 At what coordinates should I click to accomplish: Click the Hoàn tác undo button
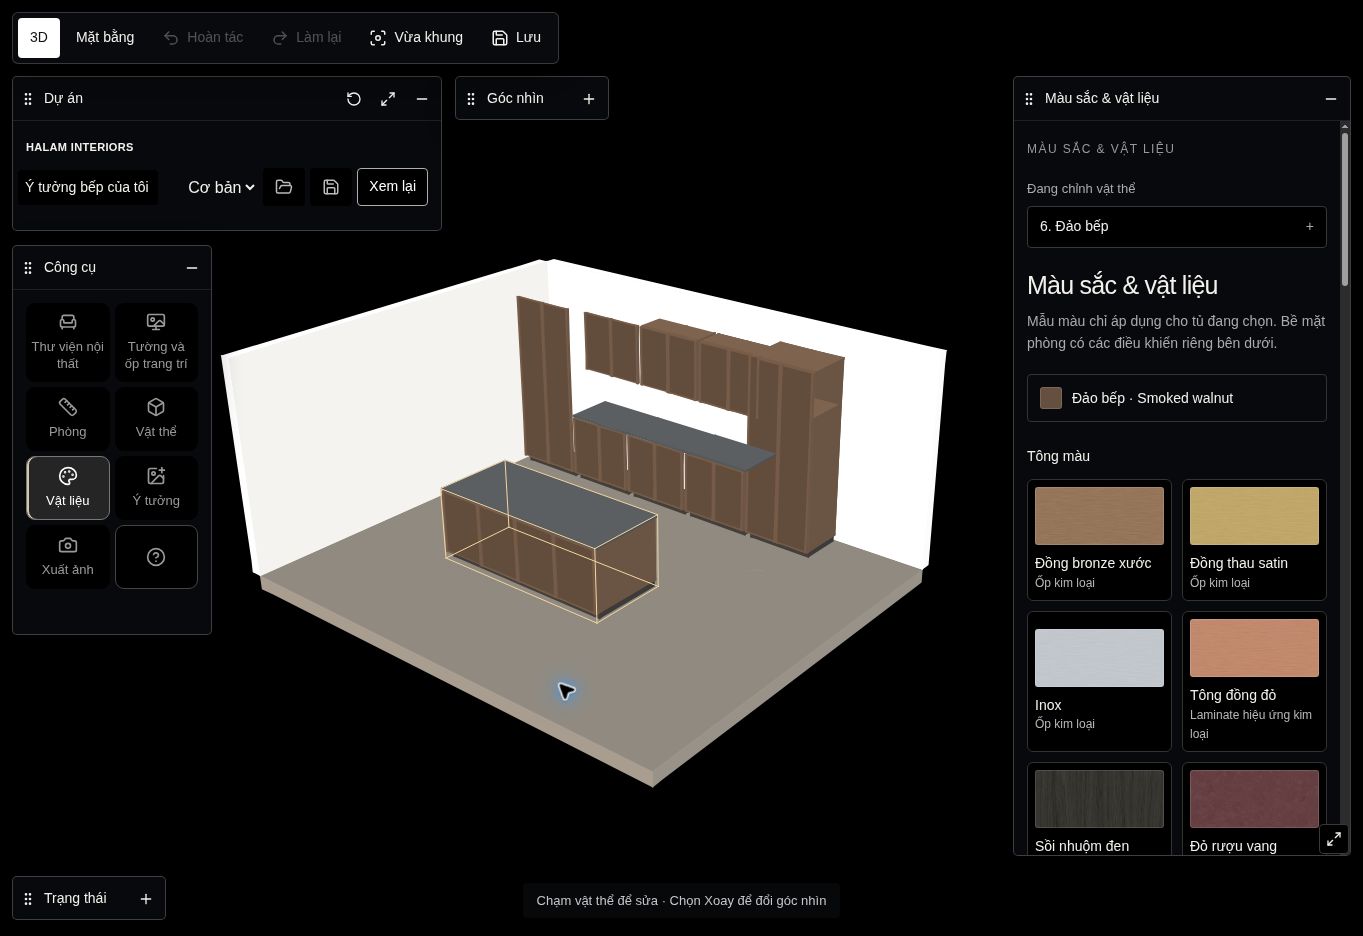[203, 38]
